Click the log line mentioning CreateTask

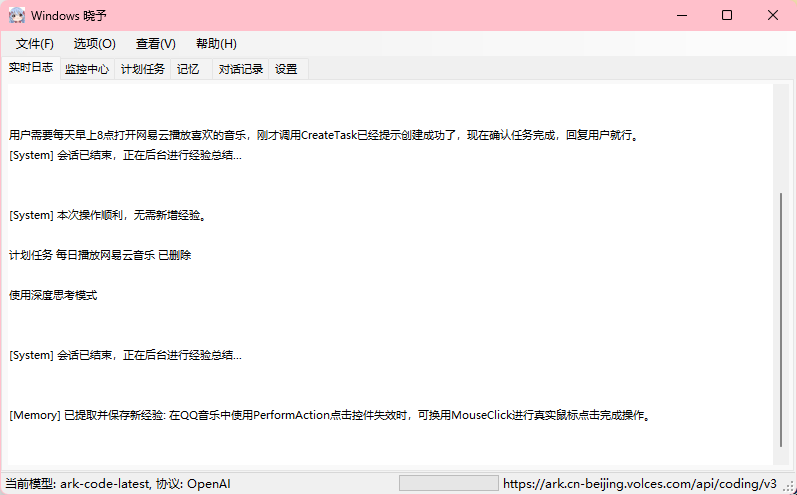point(324,135)
